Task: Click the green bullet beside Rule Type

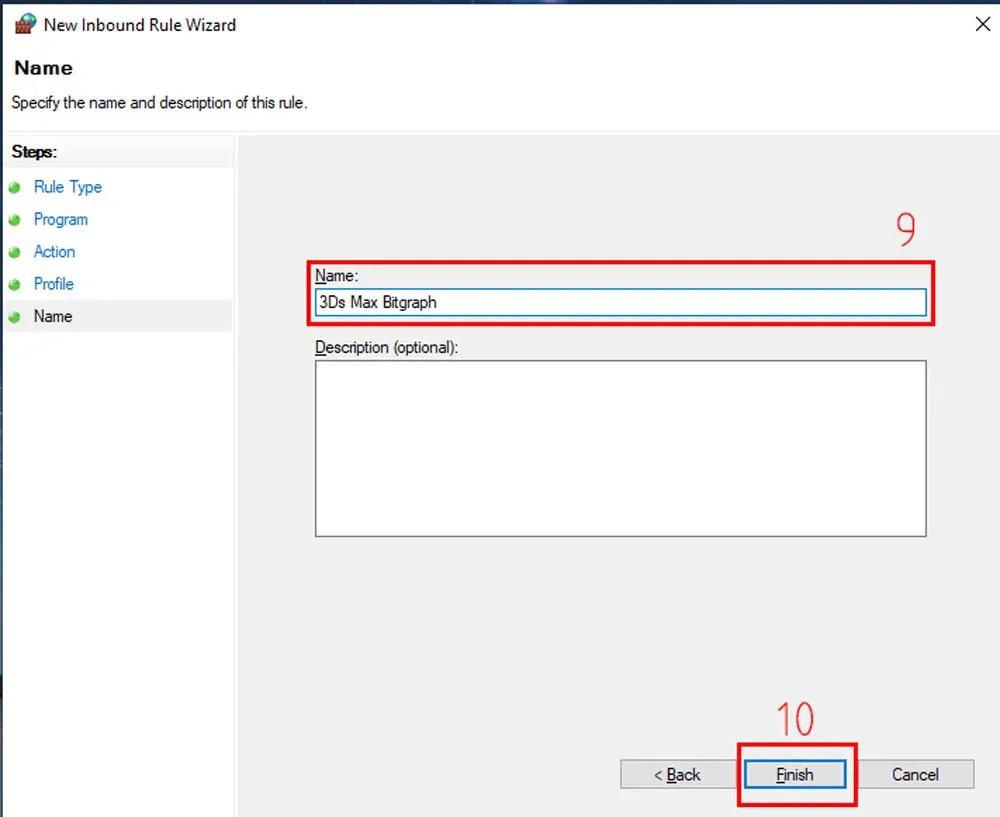Action: pyautogui.click(x=15, y=188)
